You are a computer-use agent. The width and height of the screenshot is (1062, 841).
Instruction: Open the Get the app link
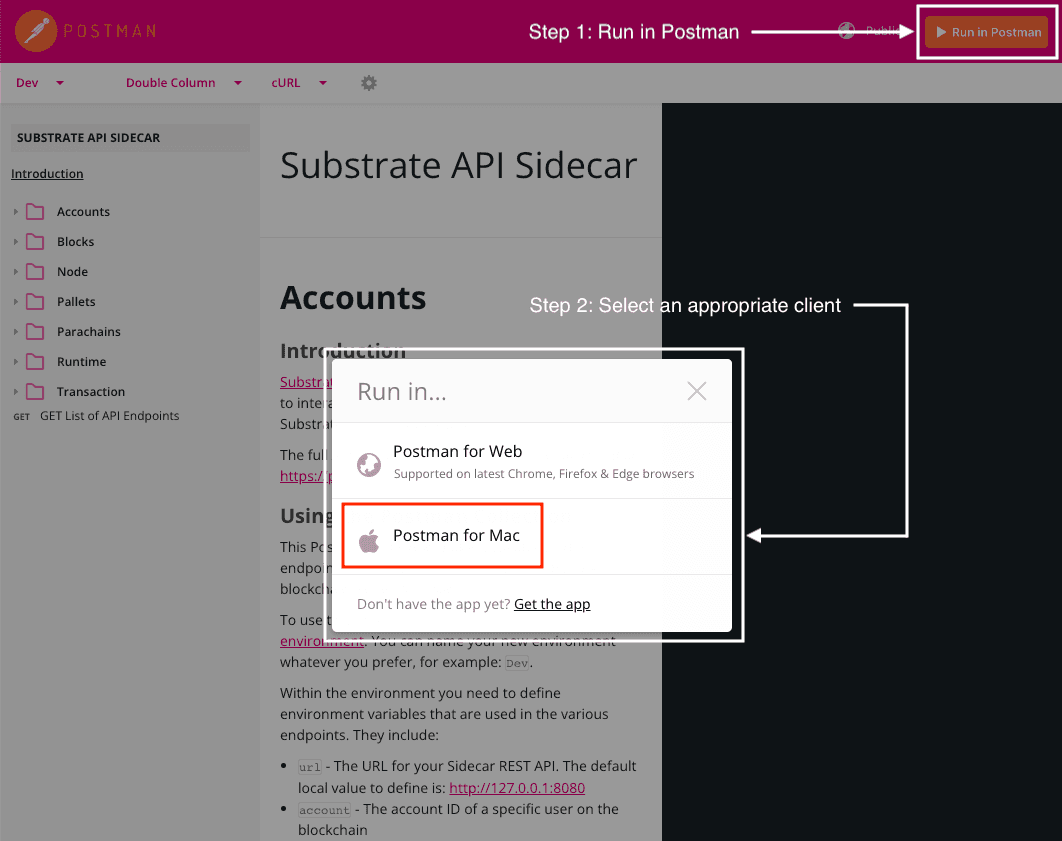(x=552, y=604)
